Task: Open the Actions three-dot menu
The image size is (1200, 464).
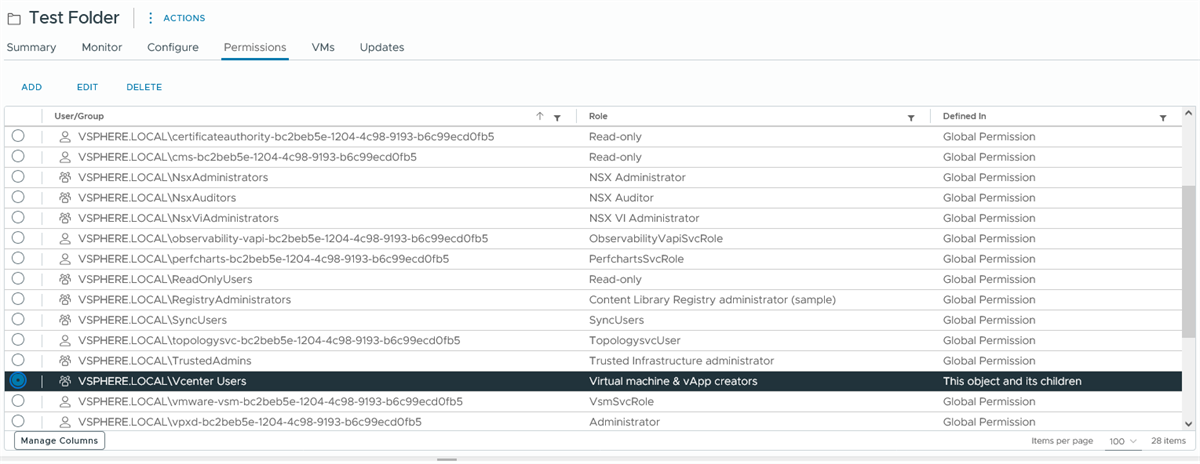Action: [x=151, y=18]
